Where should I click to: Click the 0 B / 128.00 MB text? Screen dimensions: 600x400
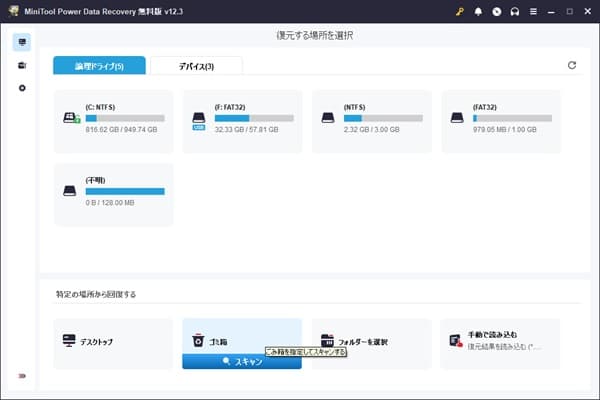click(110, 202)
